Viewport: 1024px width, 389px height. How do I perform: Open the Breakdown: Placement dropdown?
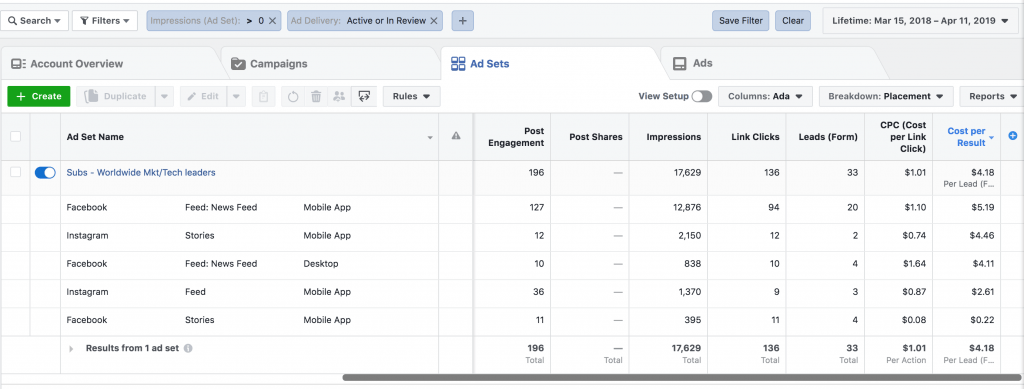[886, 96]
